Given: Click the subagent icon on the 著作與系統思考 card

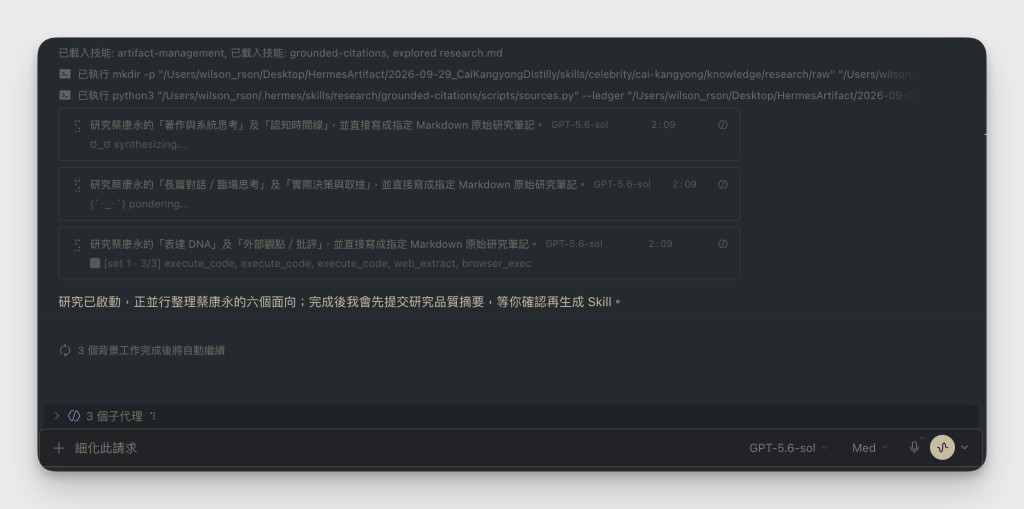Looking at the screenshot, I should 722,125.
